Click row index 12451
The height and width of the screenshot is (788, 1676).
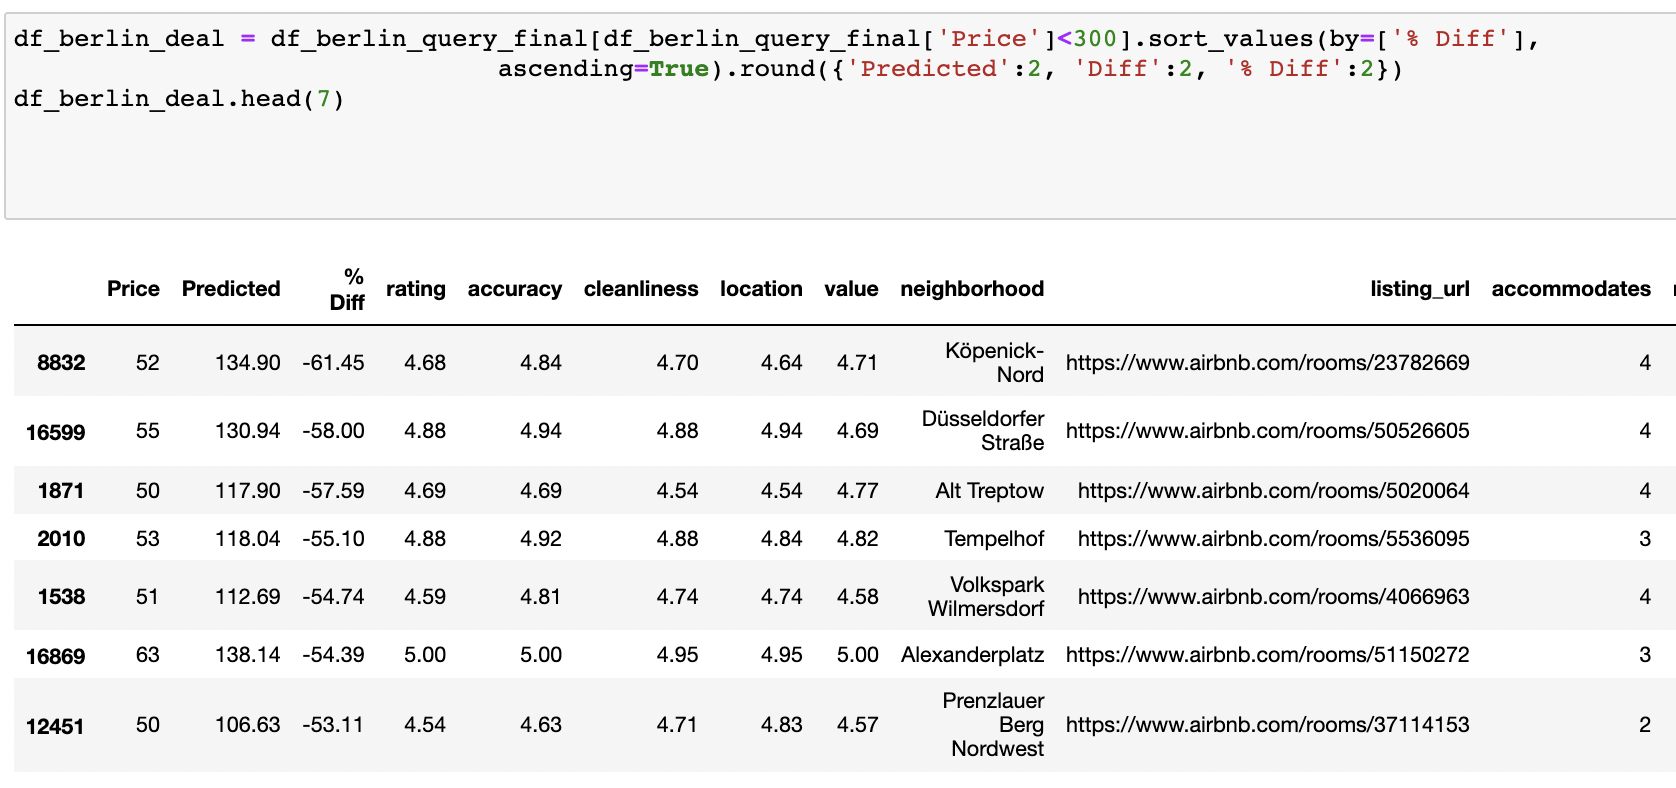55,726
